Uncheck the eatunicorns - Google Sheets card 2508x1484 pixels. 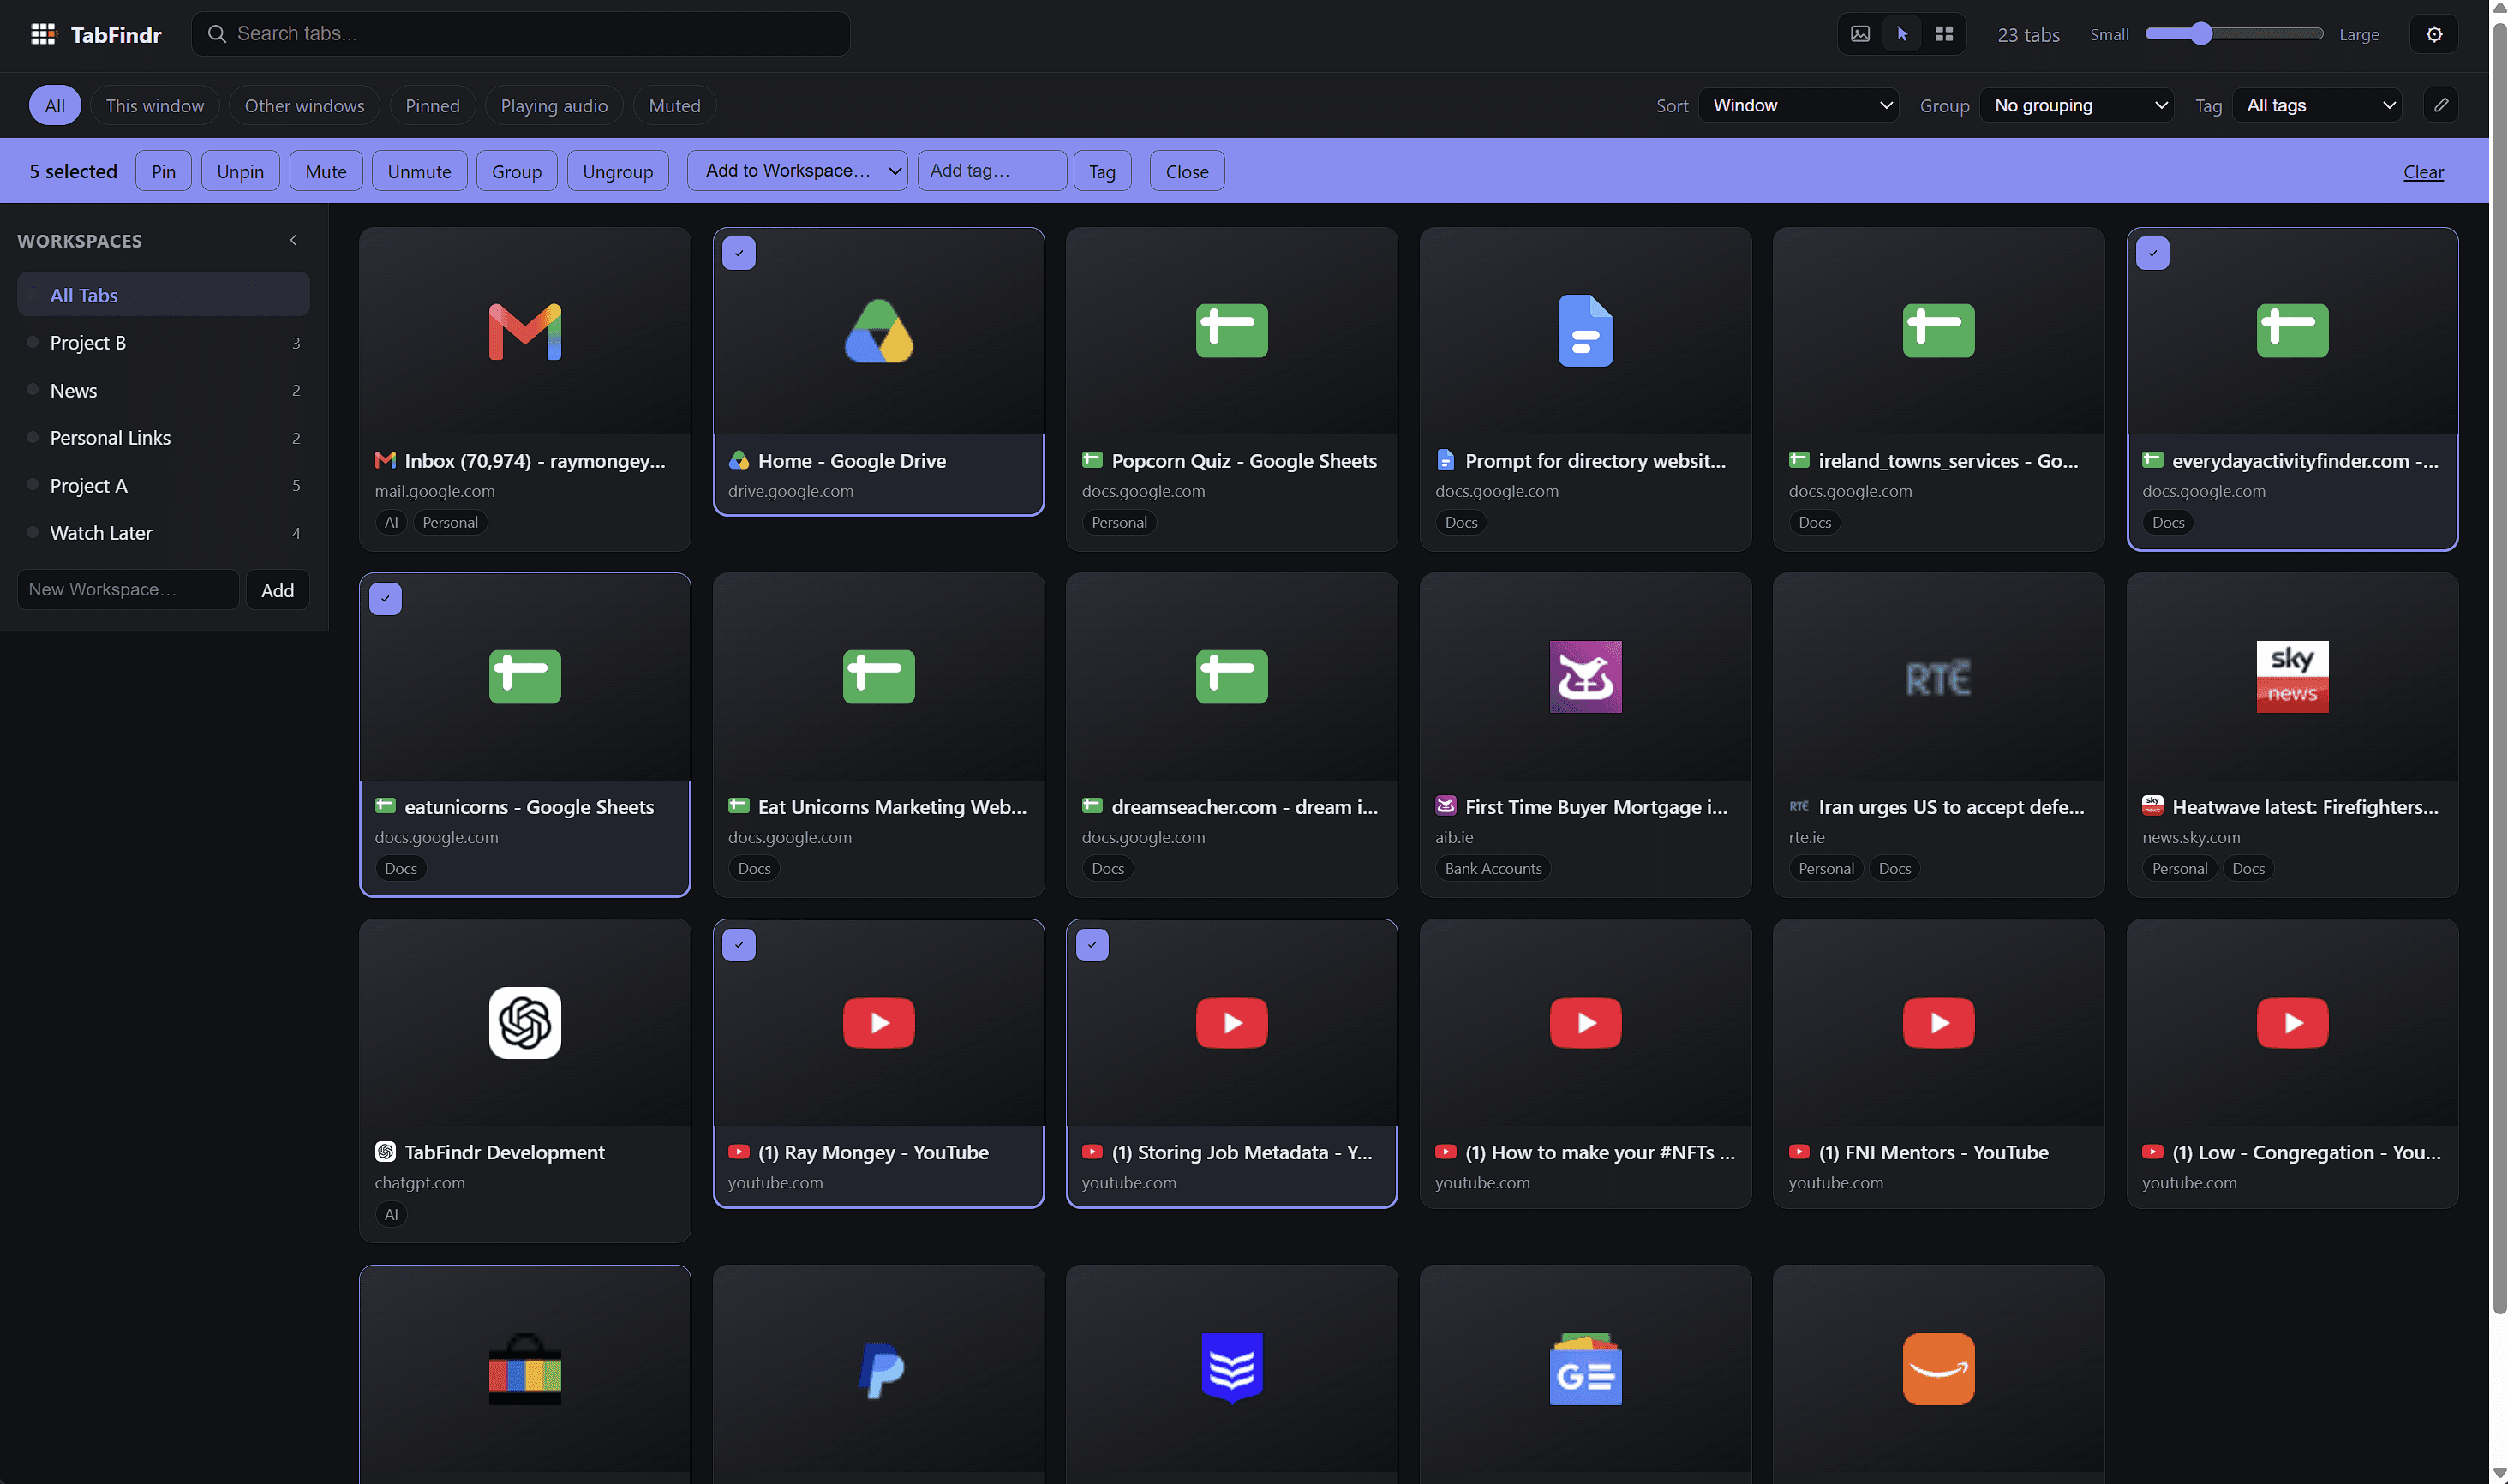385,599
